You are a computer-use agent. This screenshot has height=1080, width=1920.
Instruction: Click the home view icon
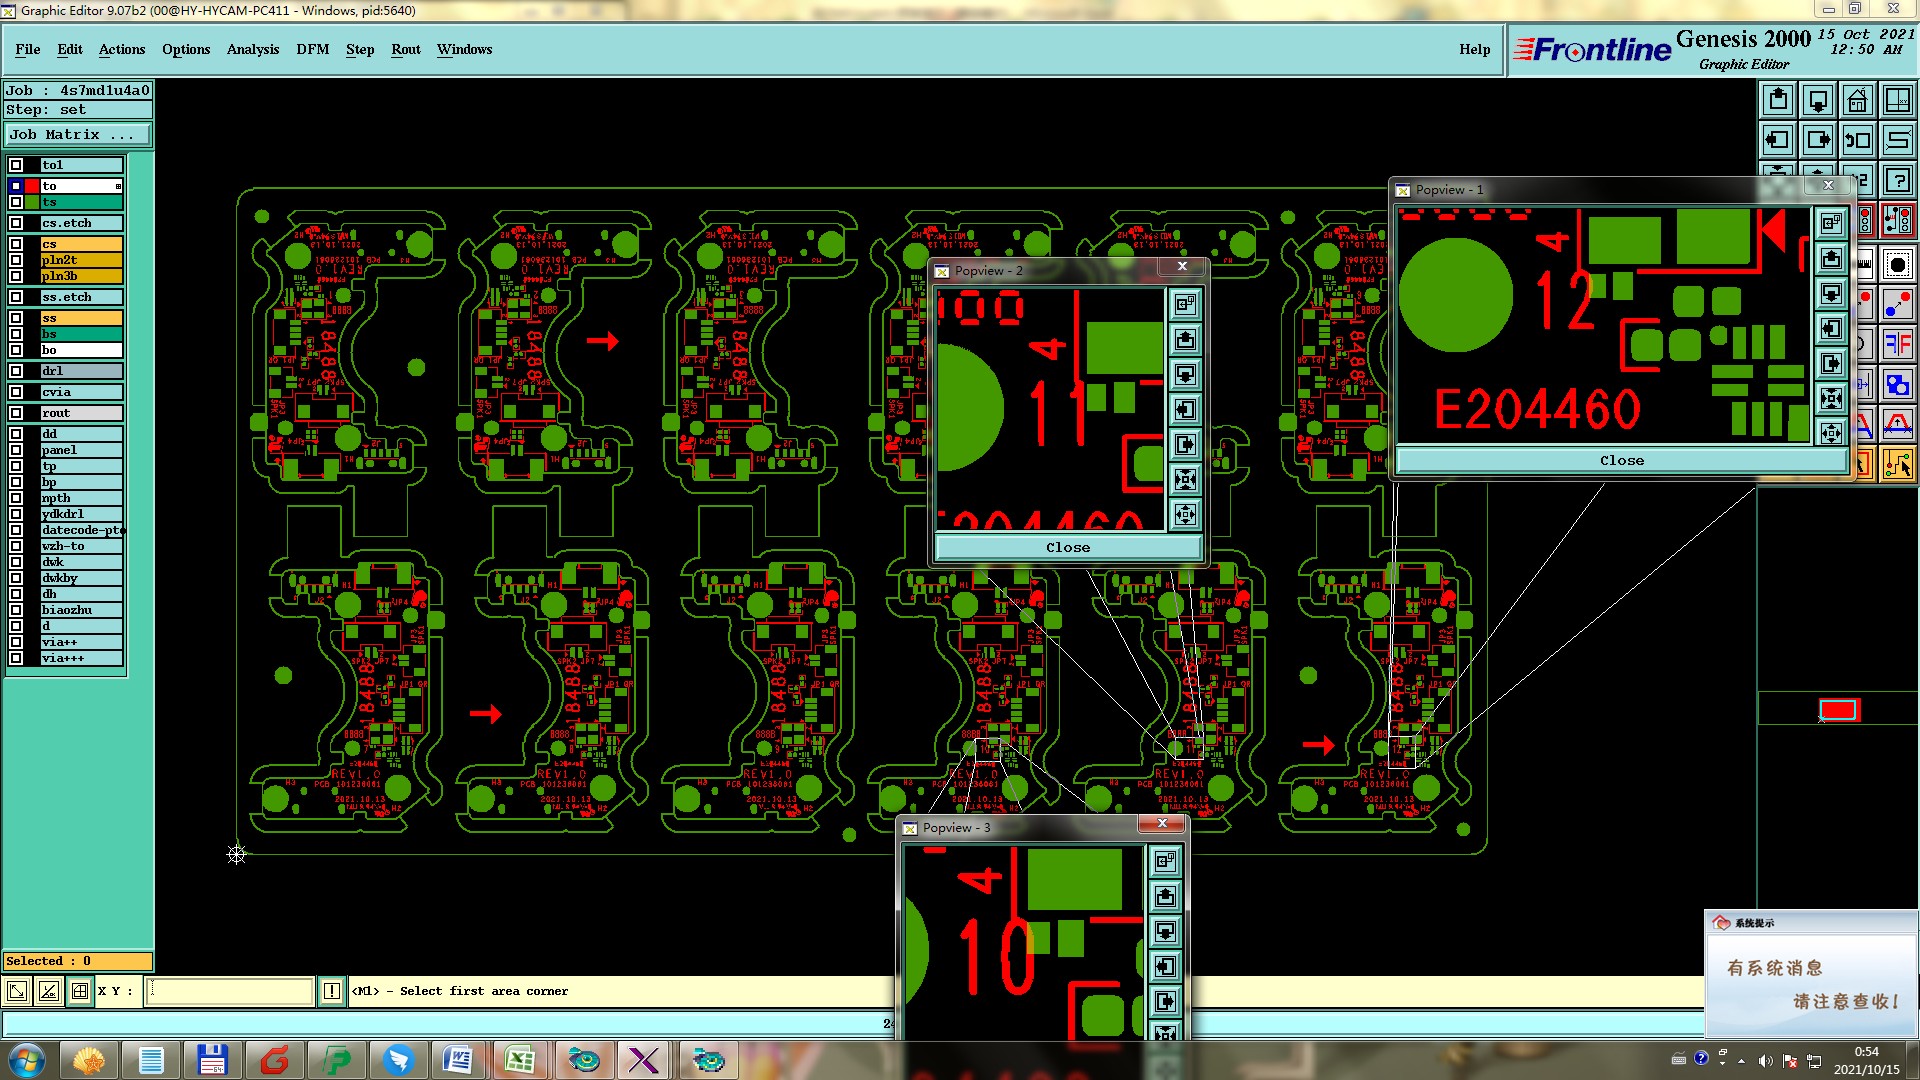click(x=1858, y=100)
